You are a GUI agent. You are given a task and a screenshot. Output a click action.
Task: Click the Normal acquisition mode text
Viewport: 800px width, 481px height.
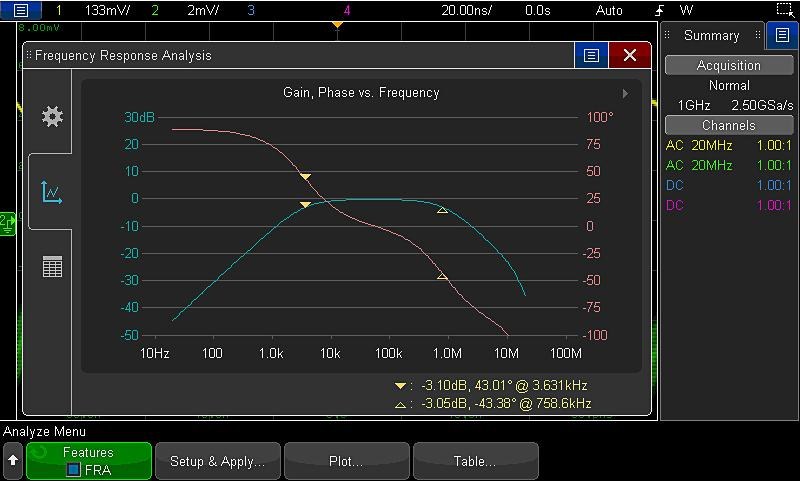click(729, 85)
